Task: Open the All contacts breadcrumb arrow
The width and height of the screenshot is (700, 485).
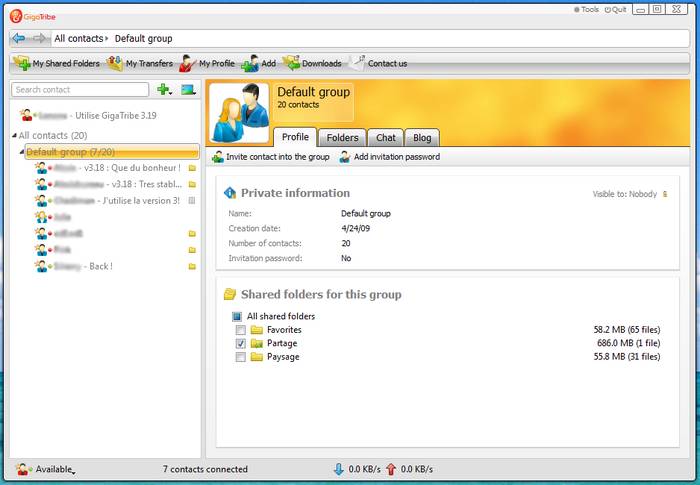Action: pyautogui.click(x=107, y=39)
